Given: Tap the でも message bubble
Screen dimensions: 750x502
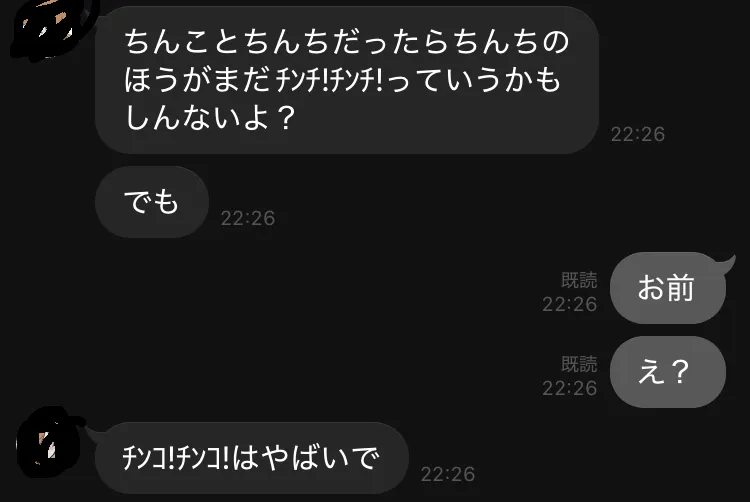Looking at the screenshot, I should pos(152,202).
